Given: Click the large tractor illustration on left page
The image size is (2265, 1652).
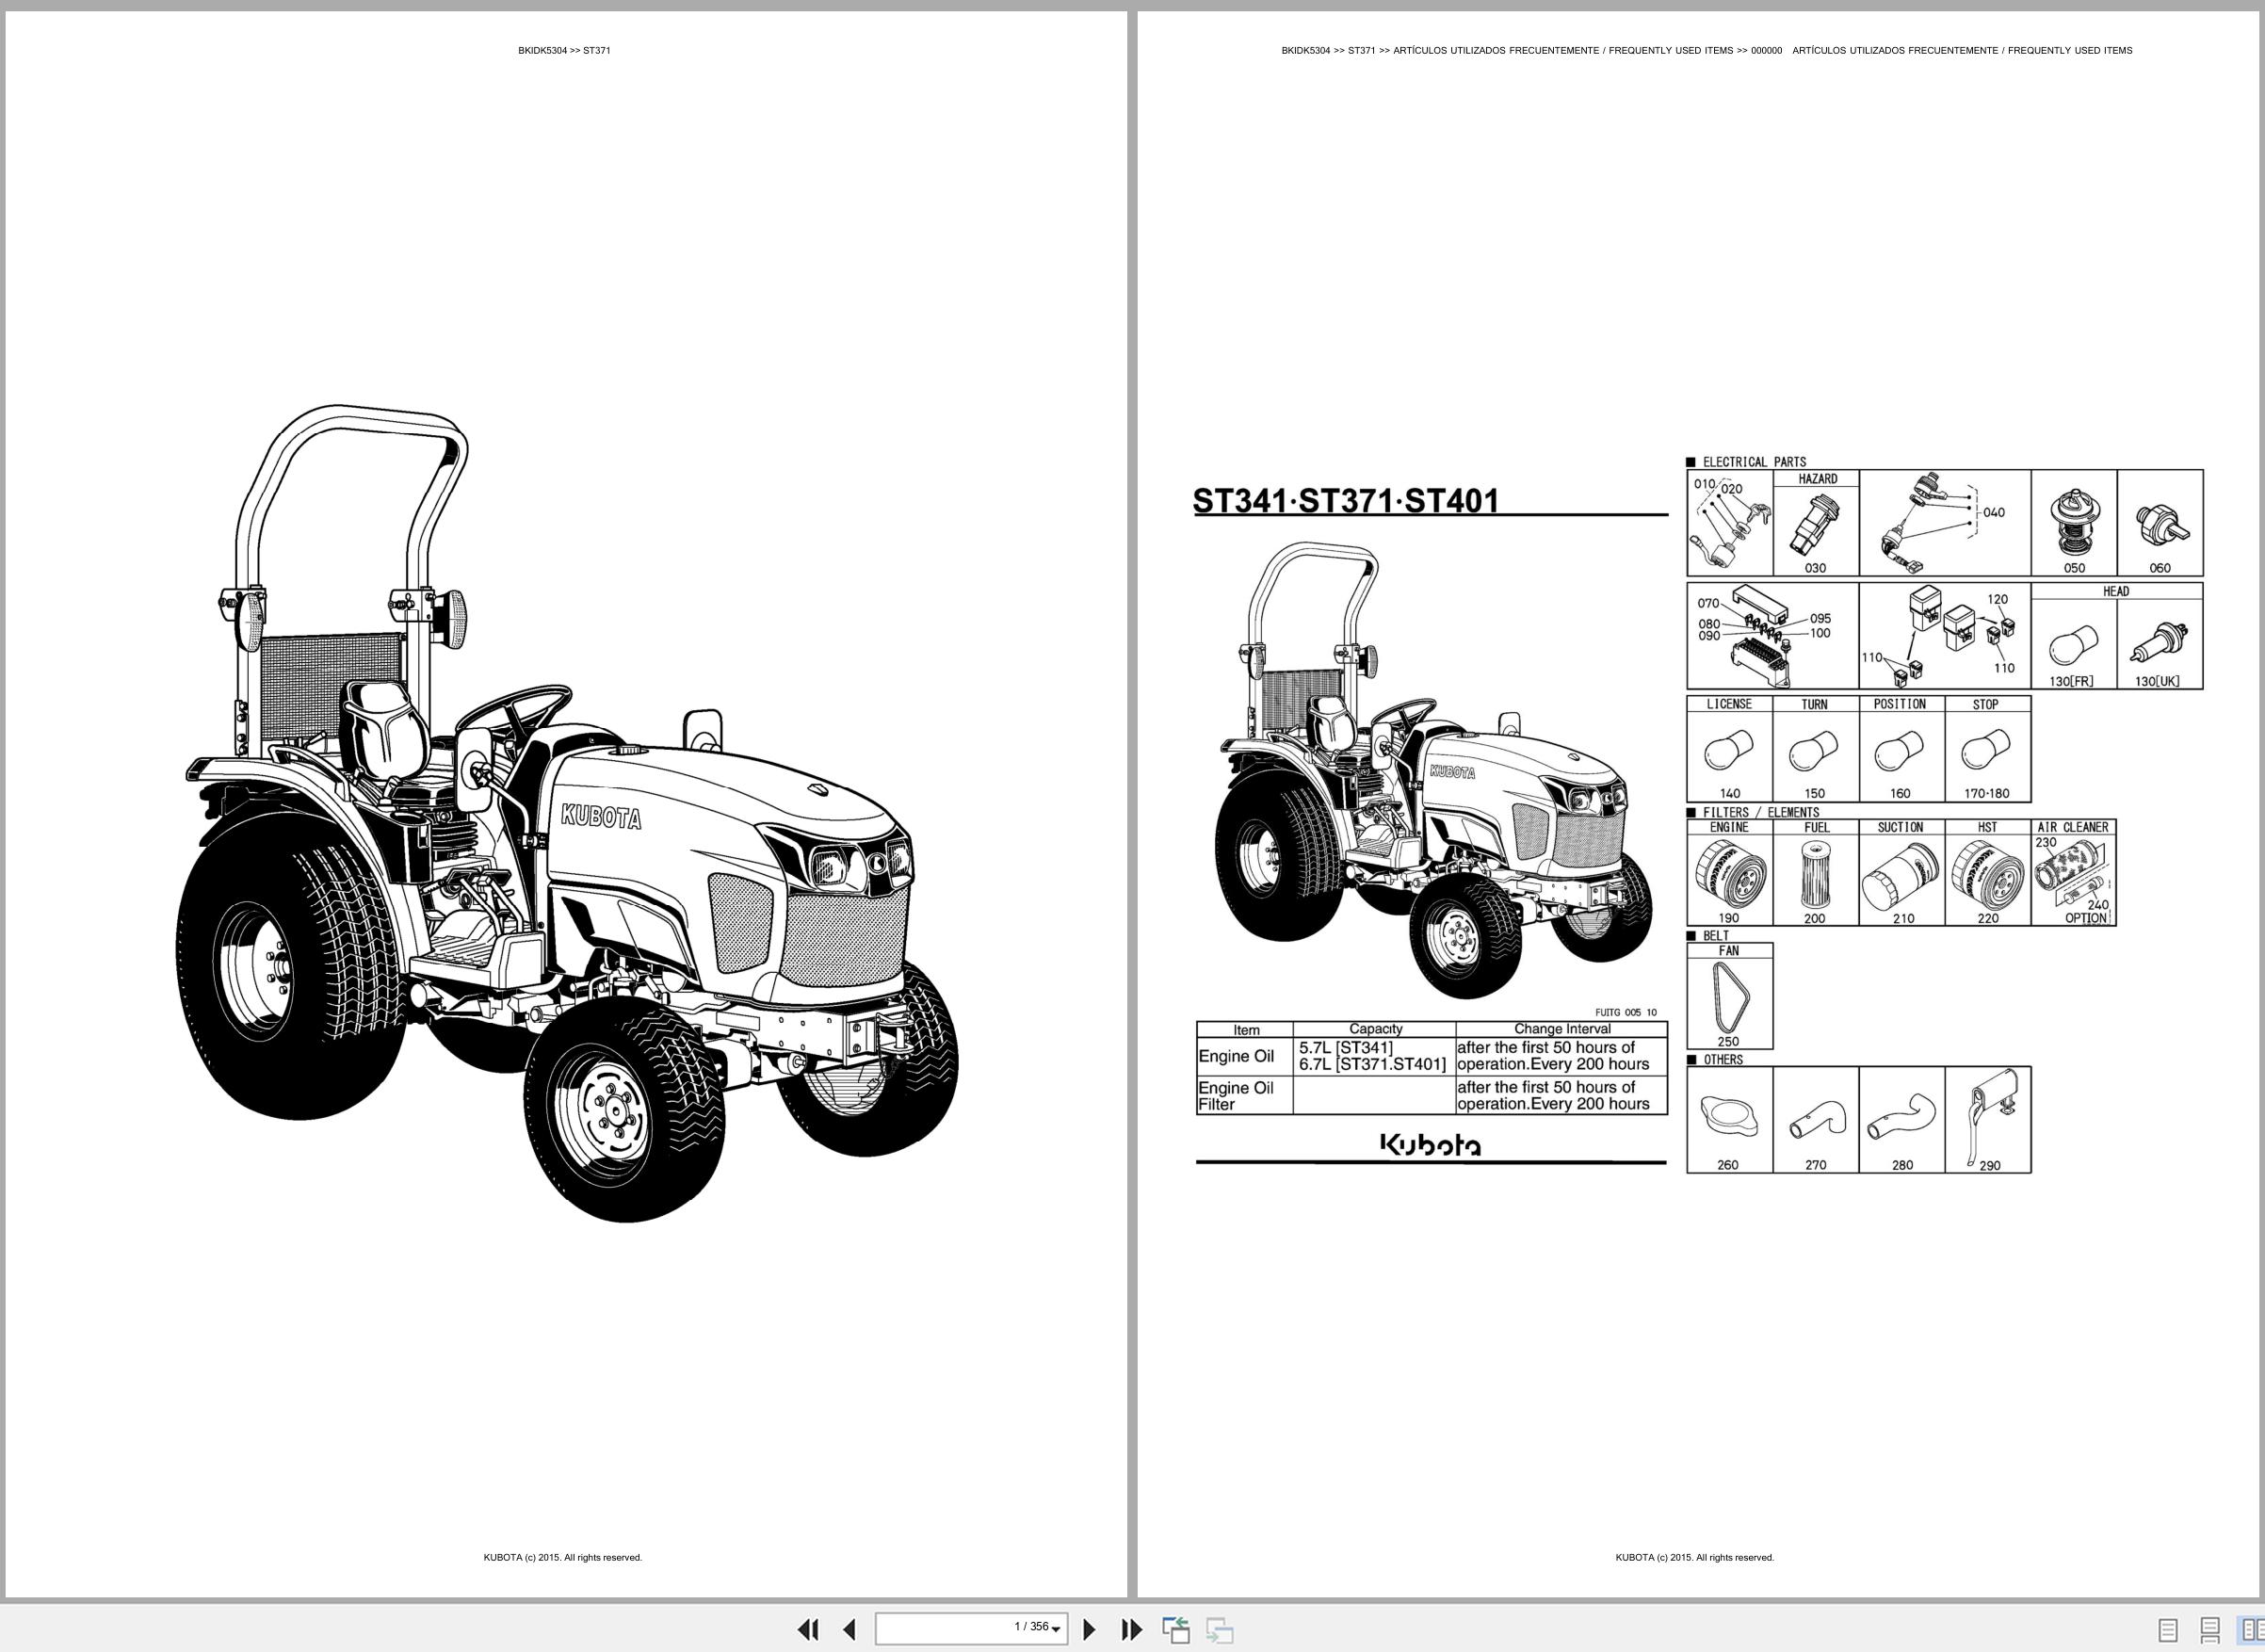Looking at the screenshot, I should pyautogui.click(x=567, y=813).
